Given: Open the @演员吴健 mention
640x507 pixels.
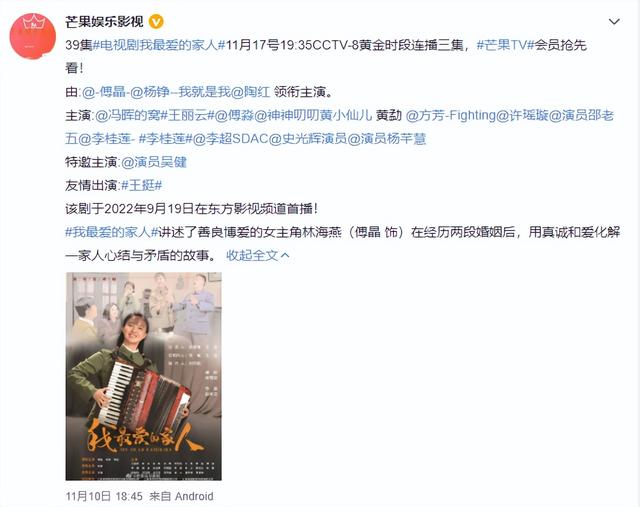Looking at the screenshot, I should (x=153, y=162).
